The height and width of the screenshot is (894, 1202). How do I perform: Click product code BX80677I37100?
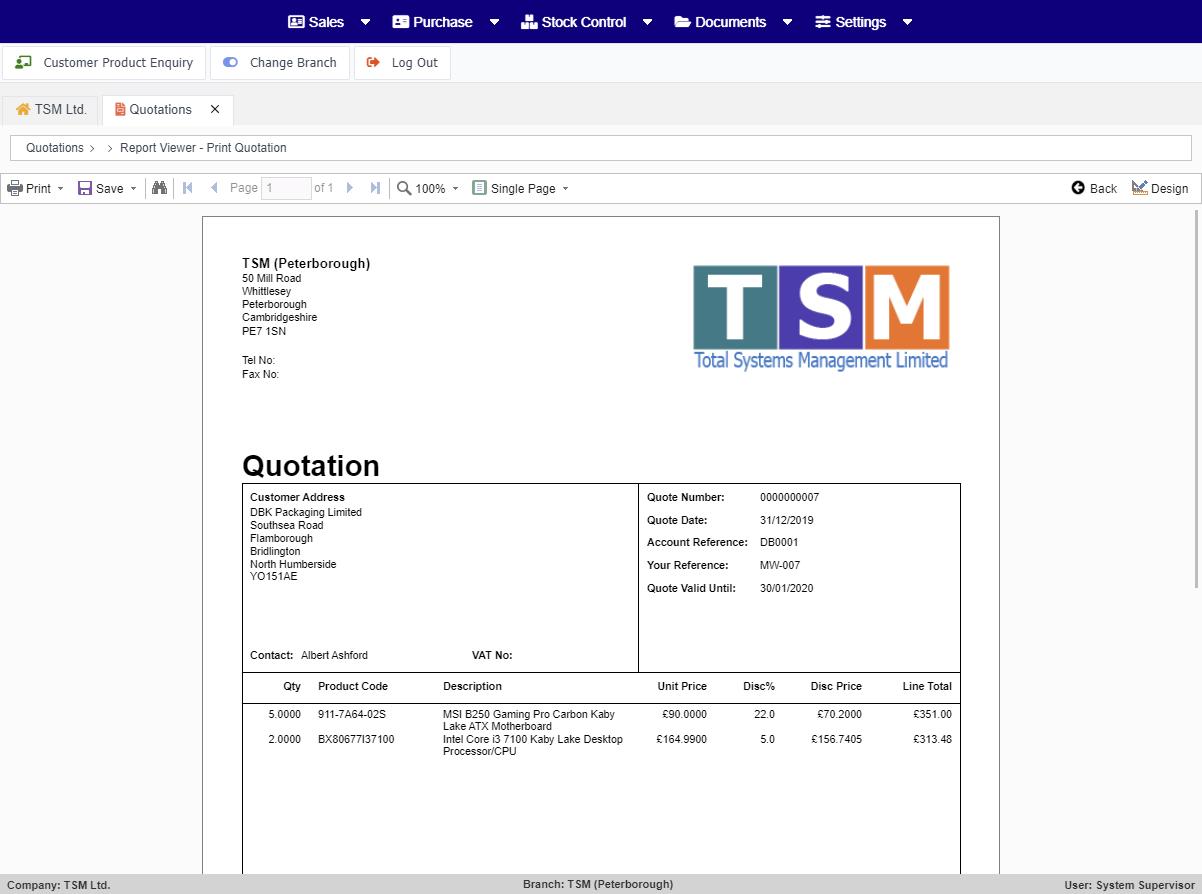[x=356, y=740]
